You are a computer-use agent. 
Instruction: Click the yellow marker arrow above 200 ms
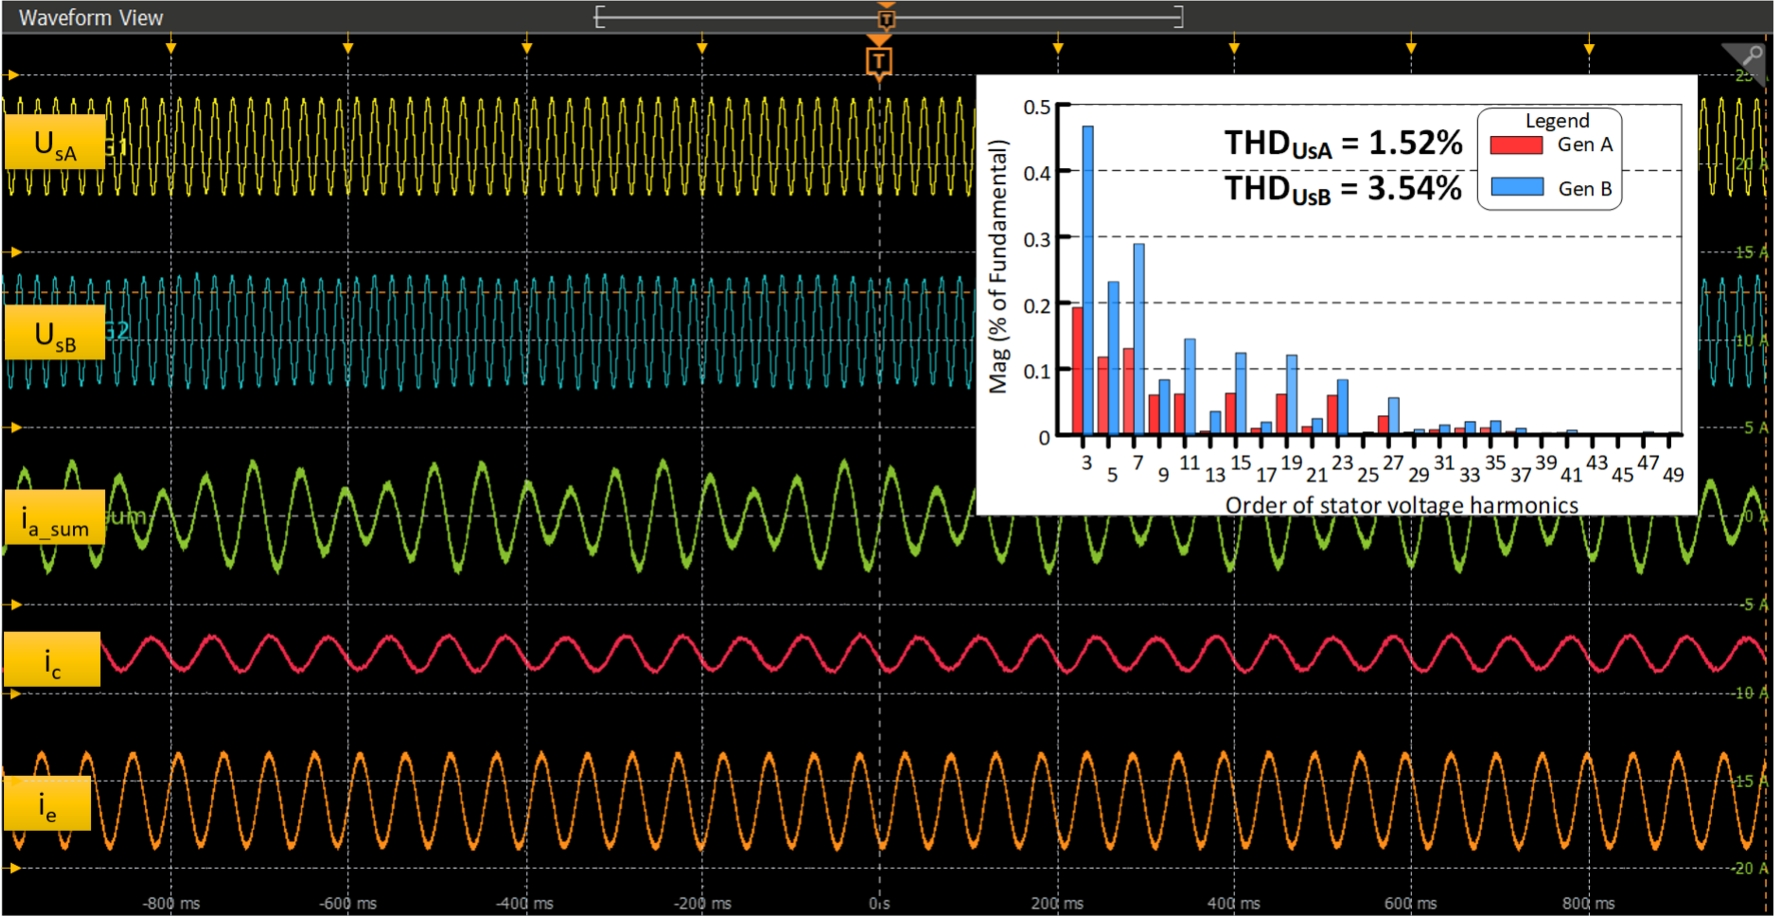click(x=1058, y=48)
